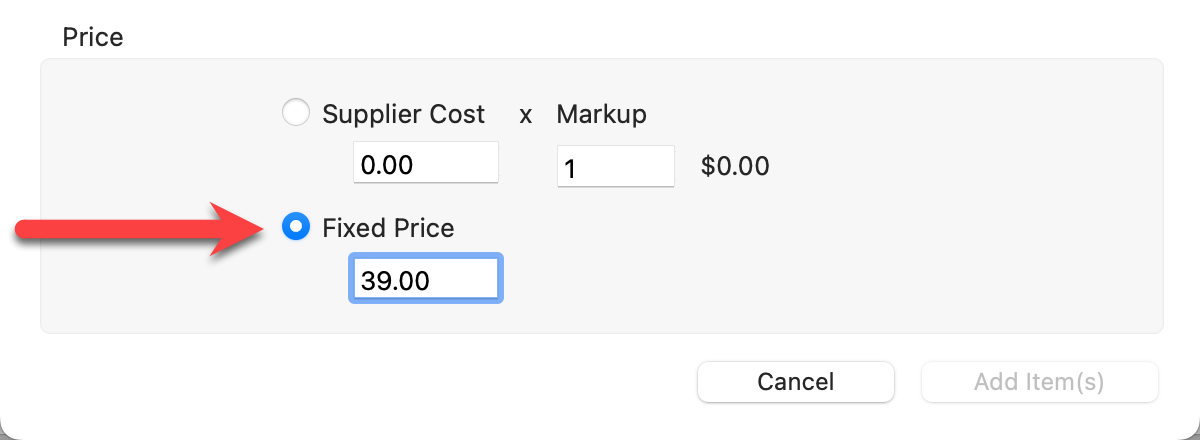Viewport: 1200px width, 440px height.
Task: Click the Fixed Price 39.00 field
Action: tap(425, 279)
